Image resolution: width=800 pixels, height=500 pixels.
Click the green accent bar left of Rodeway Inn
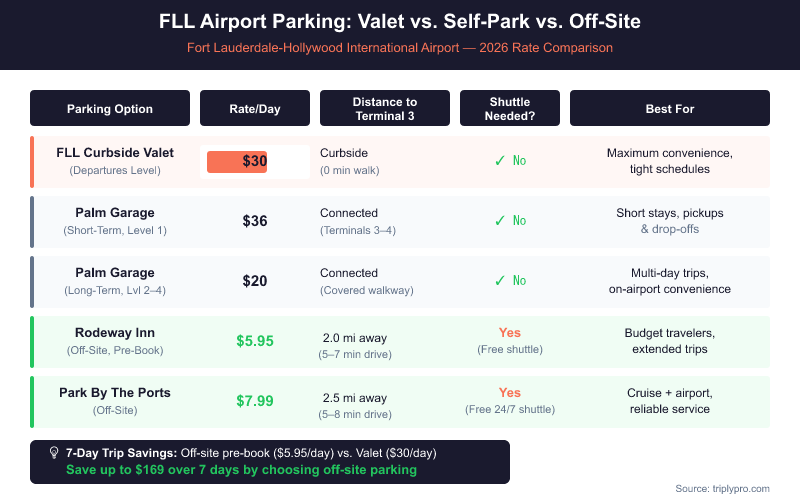pyautogui.click(x=32, y=341)
